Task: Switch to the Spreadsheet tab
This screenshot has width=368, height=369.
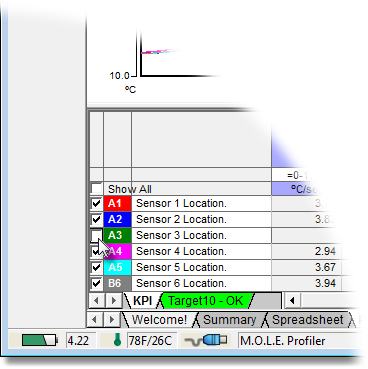Action: (x=307, y=320)
